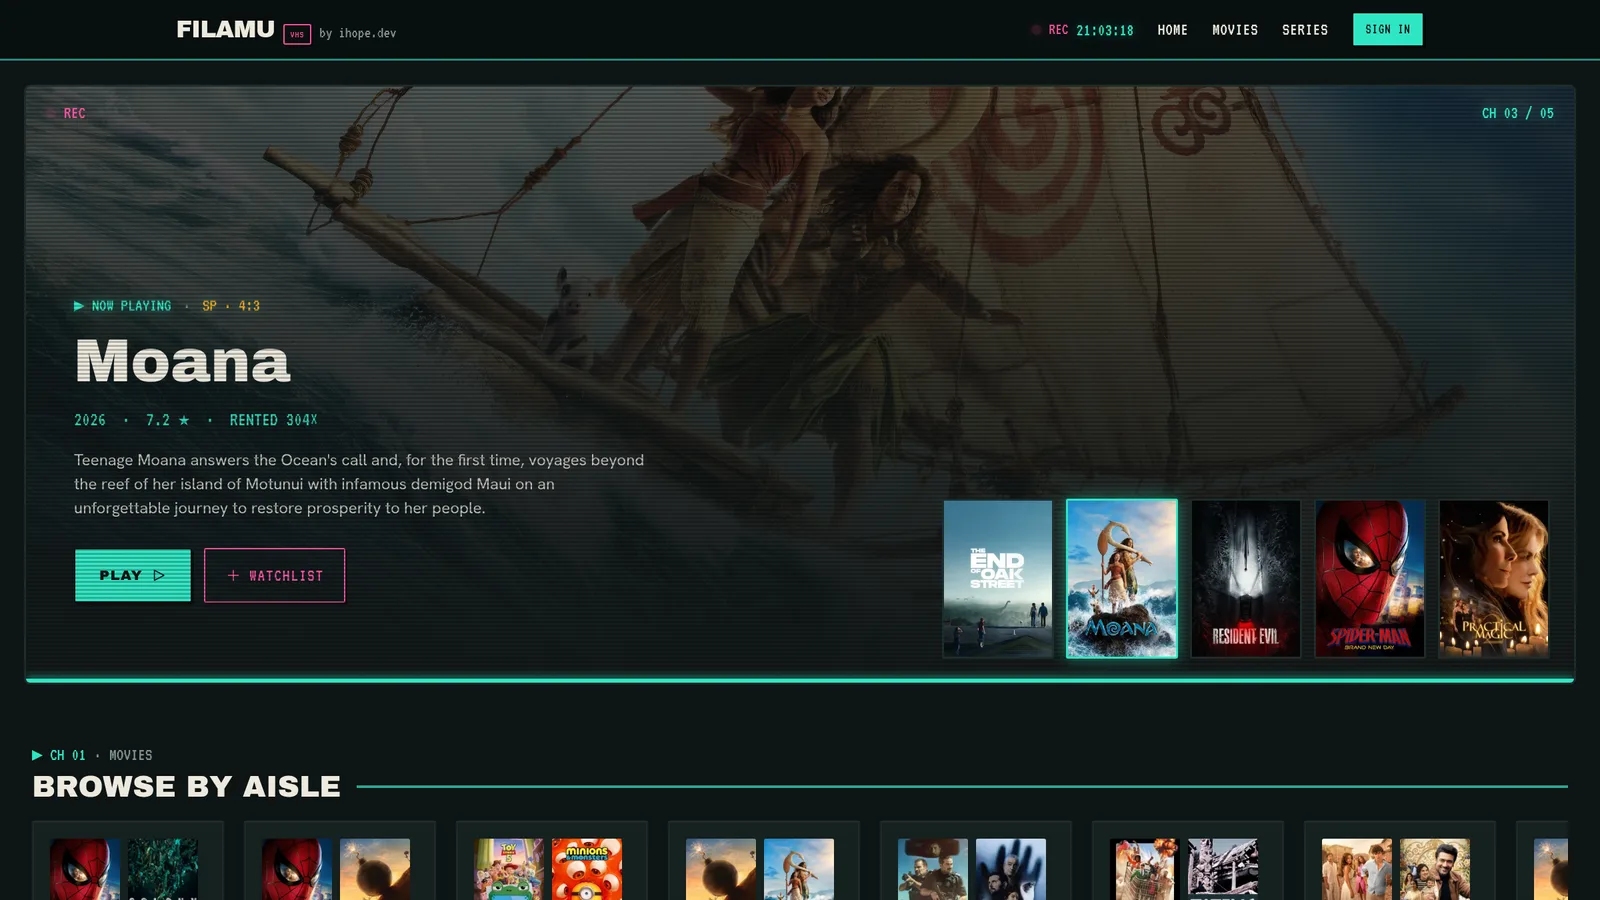
Task: Click the SIGN IN button
Action: (x=1388, y=29)
